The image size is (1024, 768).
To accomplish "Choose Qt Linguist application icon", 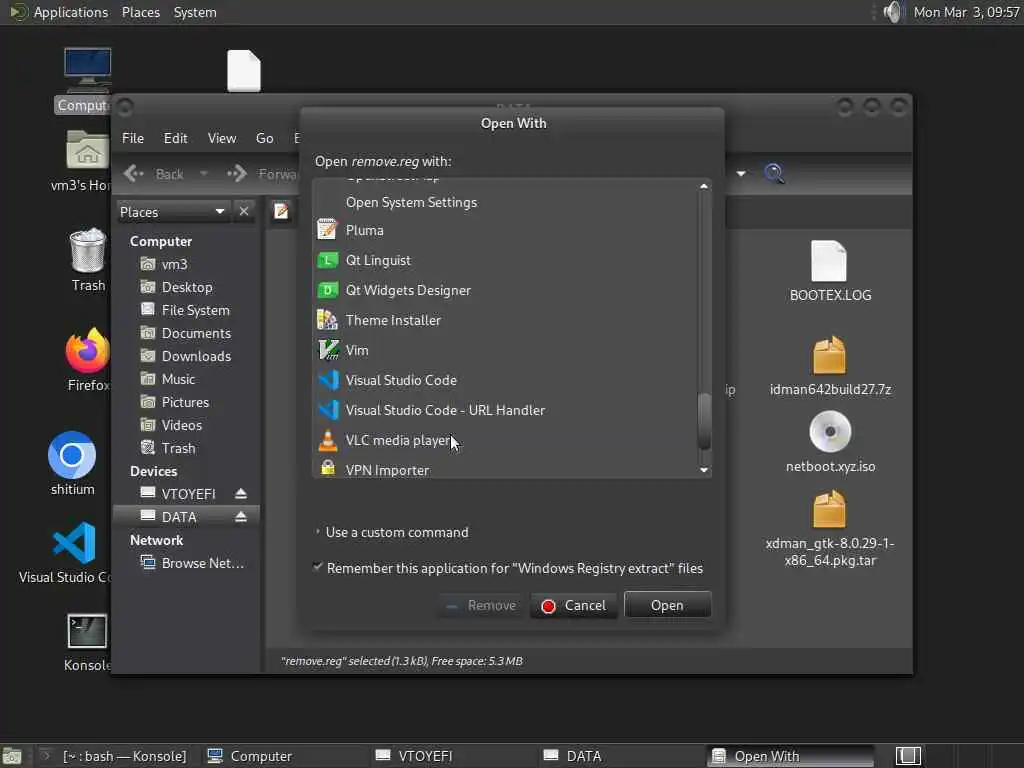I will pos(328,261).
